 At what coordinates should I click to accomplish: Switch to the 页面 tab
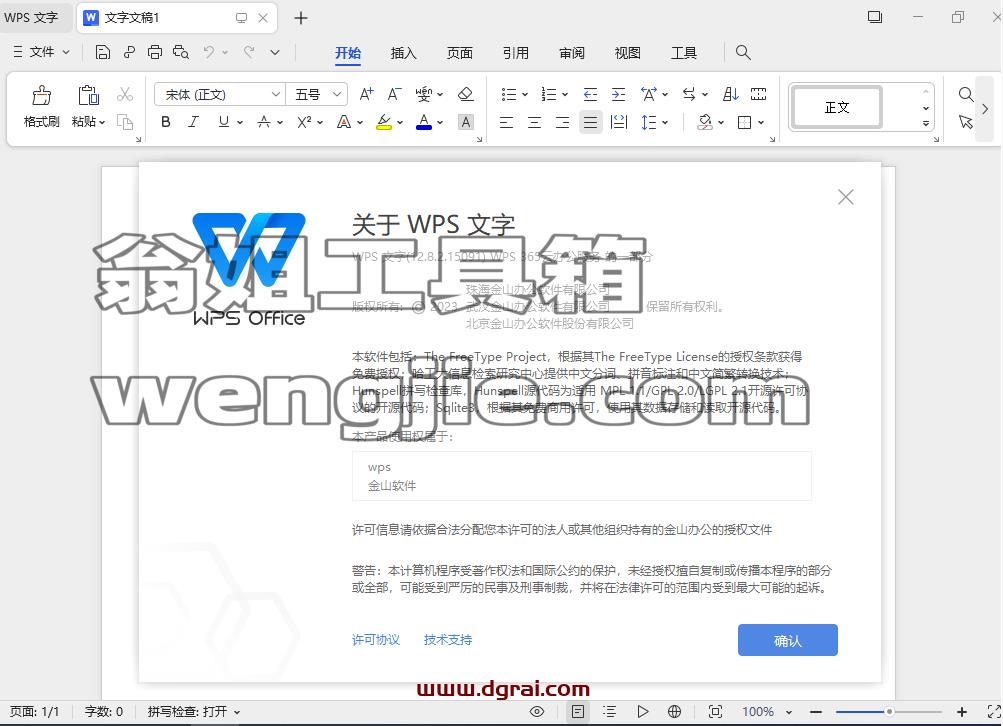[460, 53]
